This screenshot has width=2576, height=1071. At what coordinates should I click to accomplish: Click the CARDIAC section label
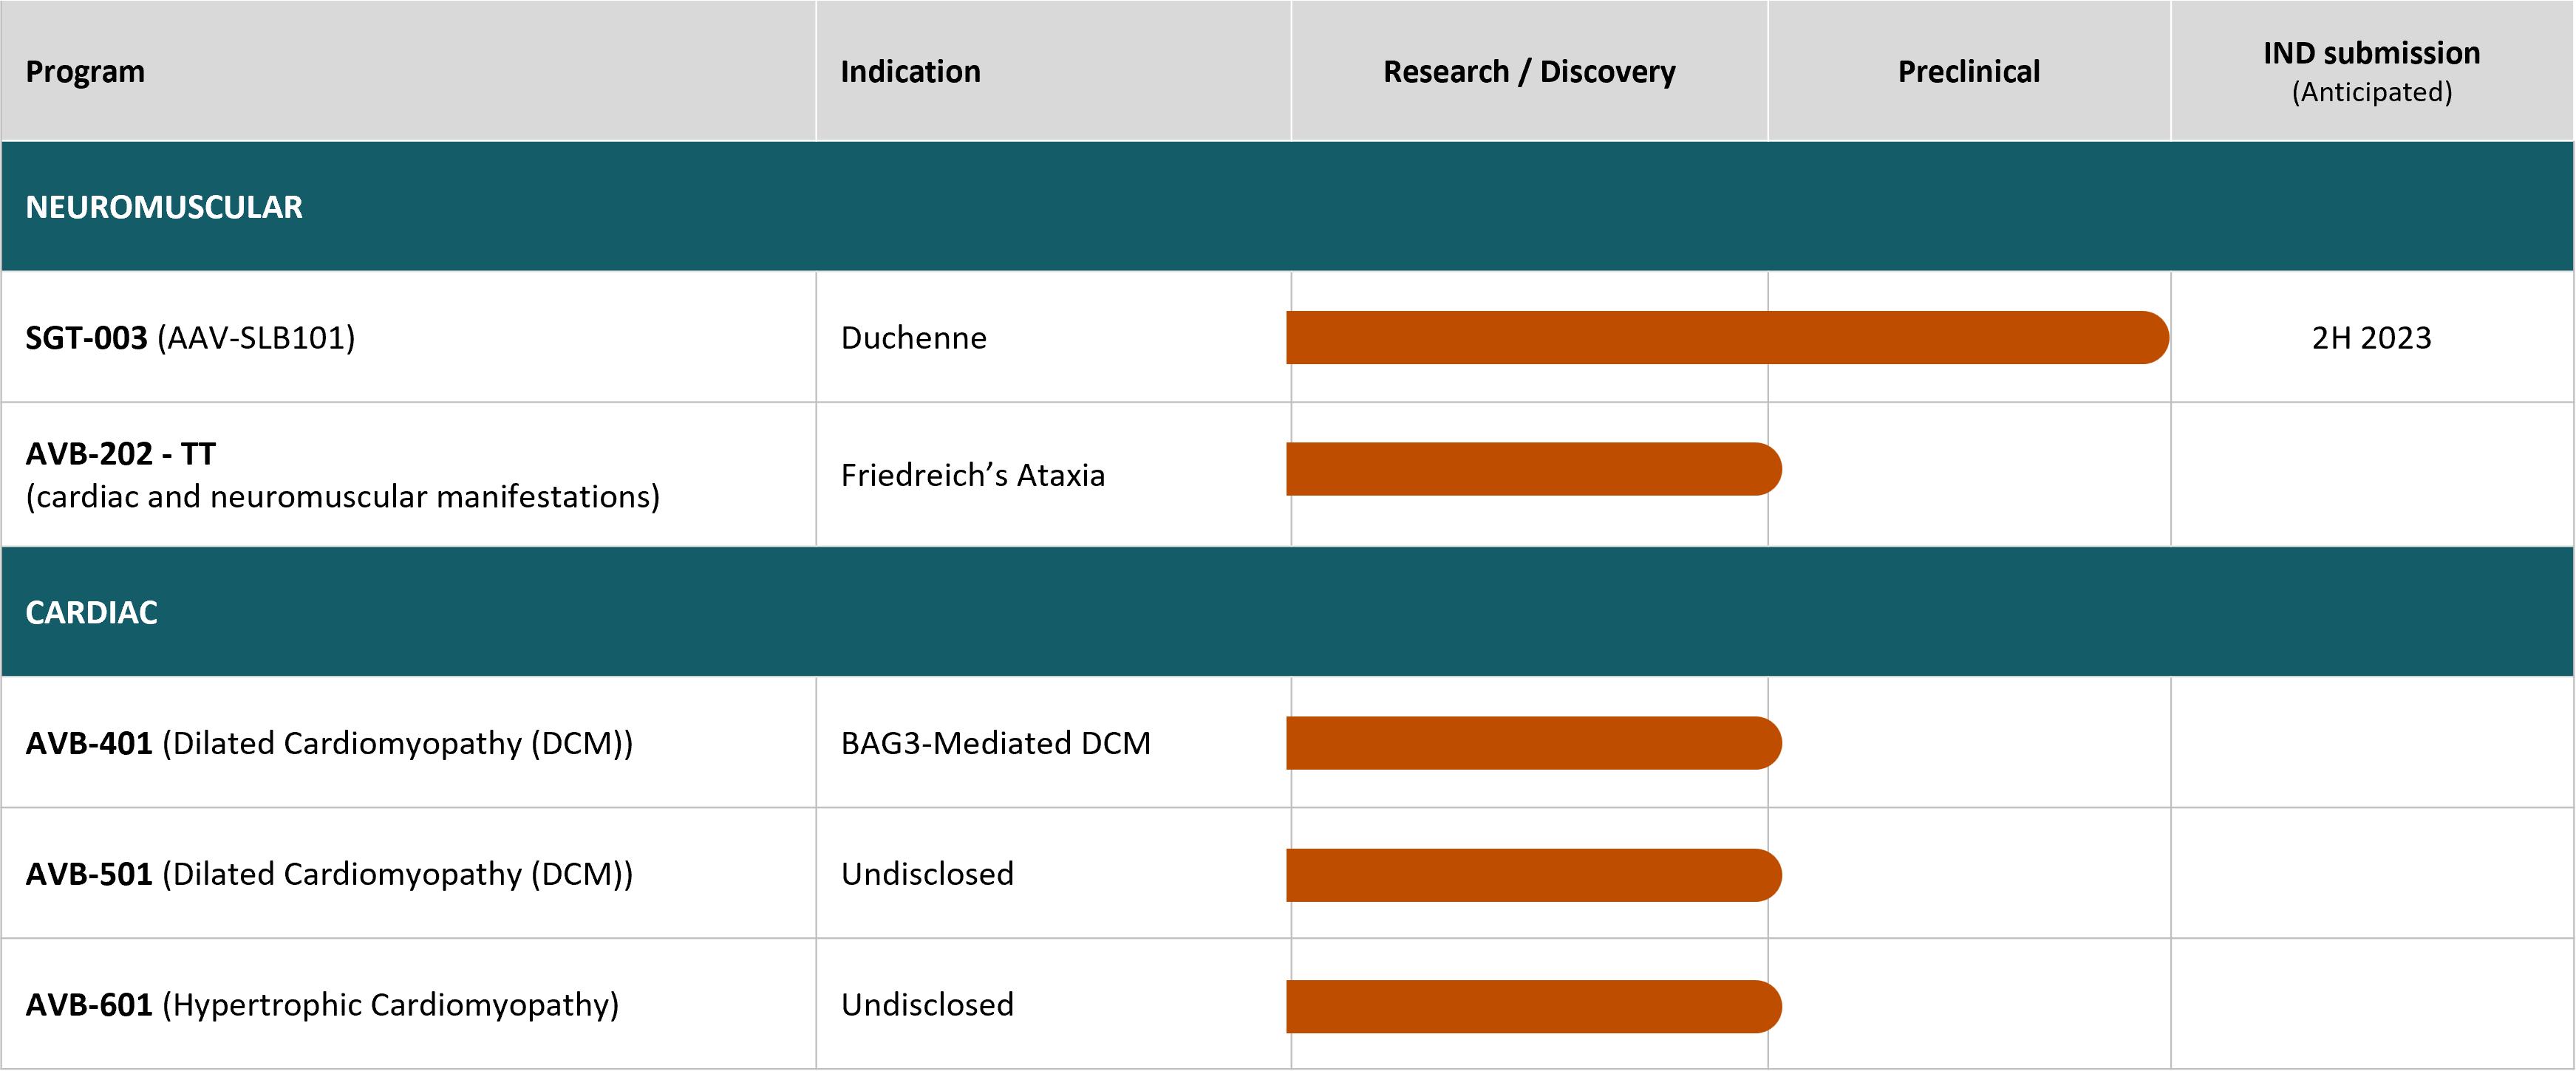click(x=91, y=612)
